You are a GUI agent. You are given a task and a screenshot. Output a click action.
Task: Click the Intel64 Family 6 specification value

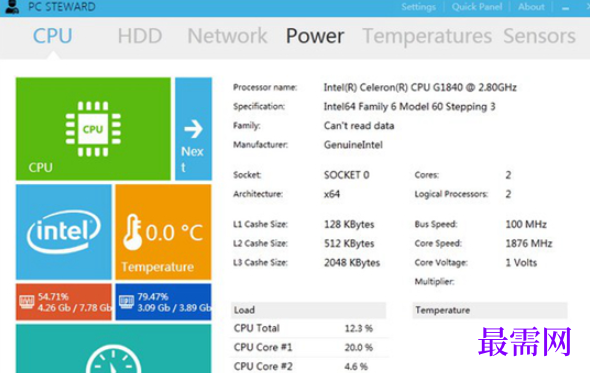point(409,107)
